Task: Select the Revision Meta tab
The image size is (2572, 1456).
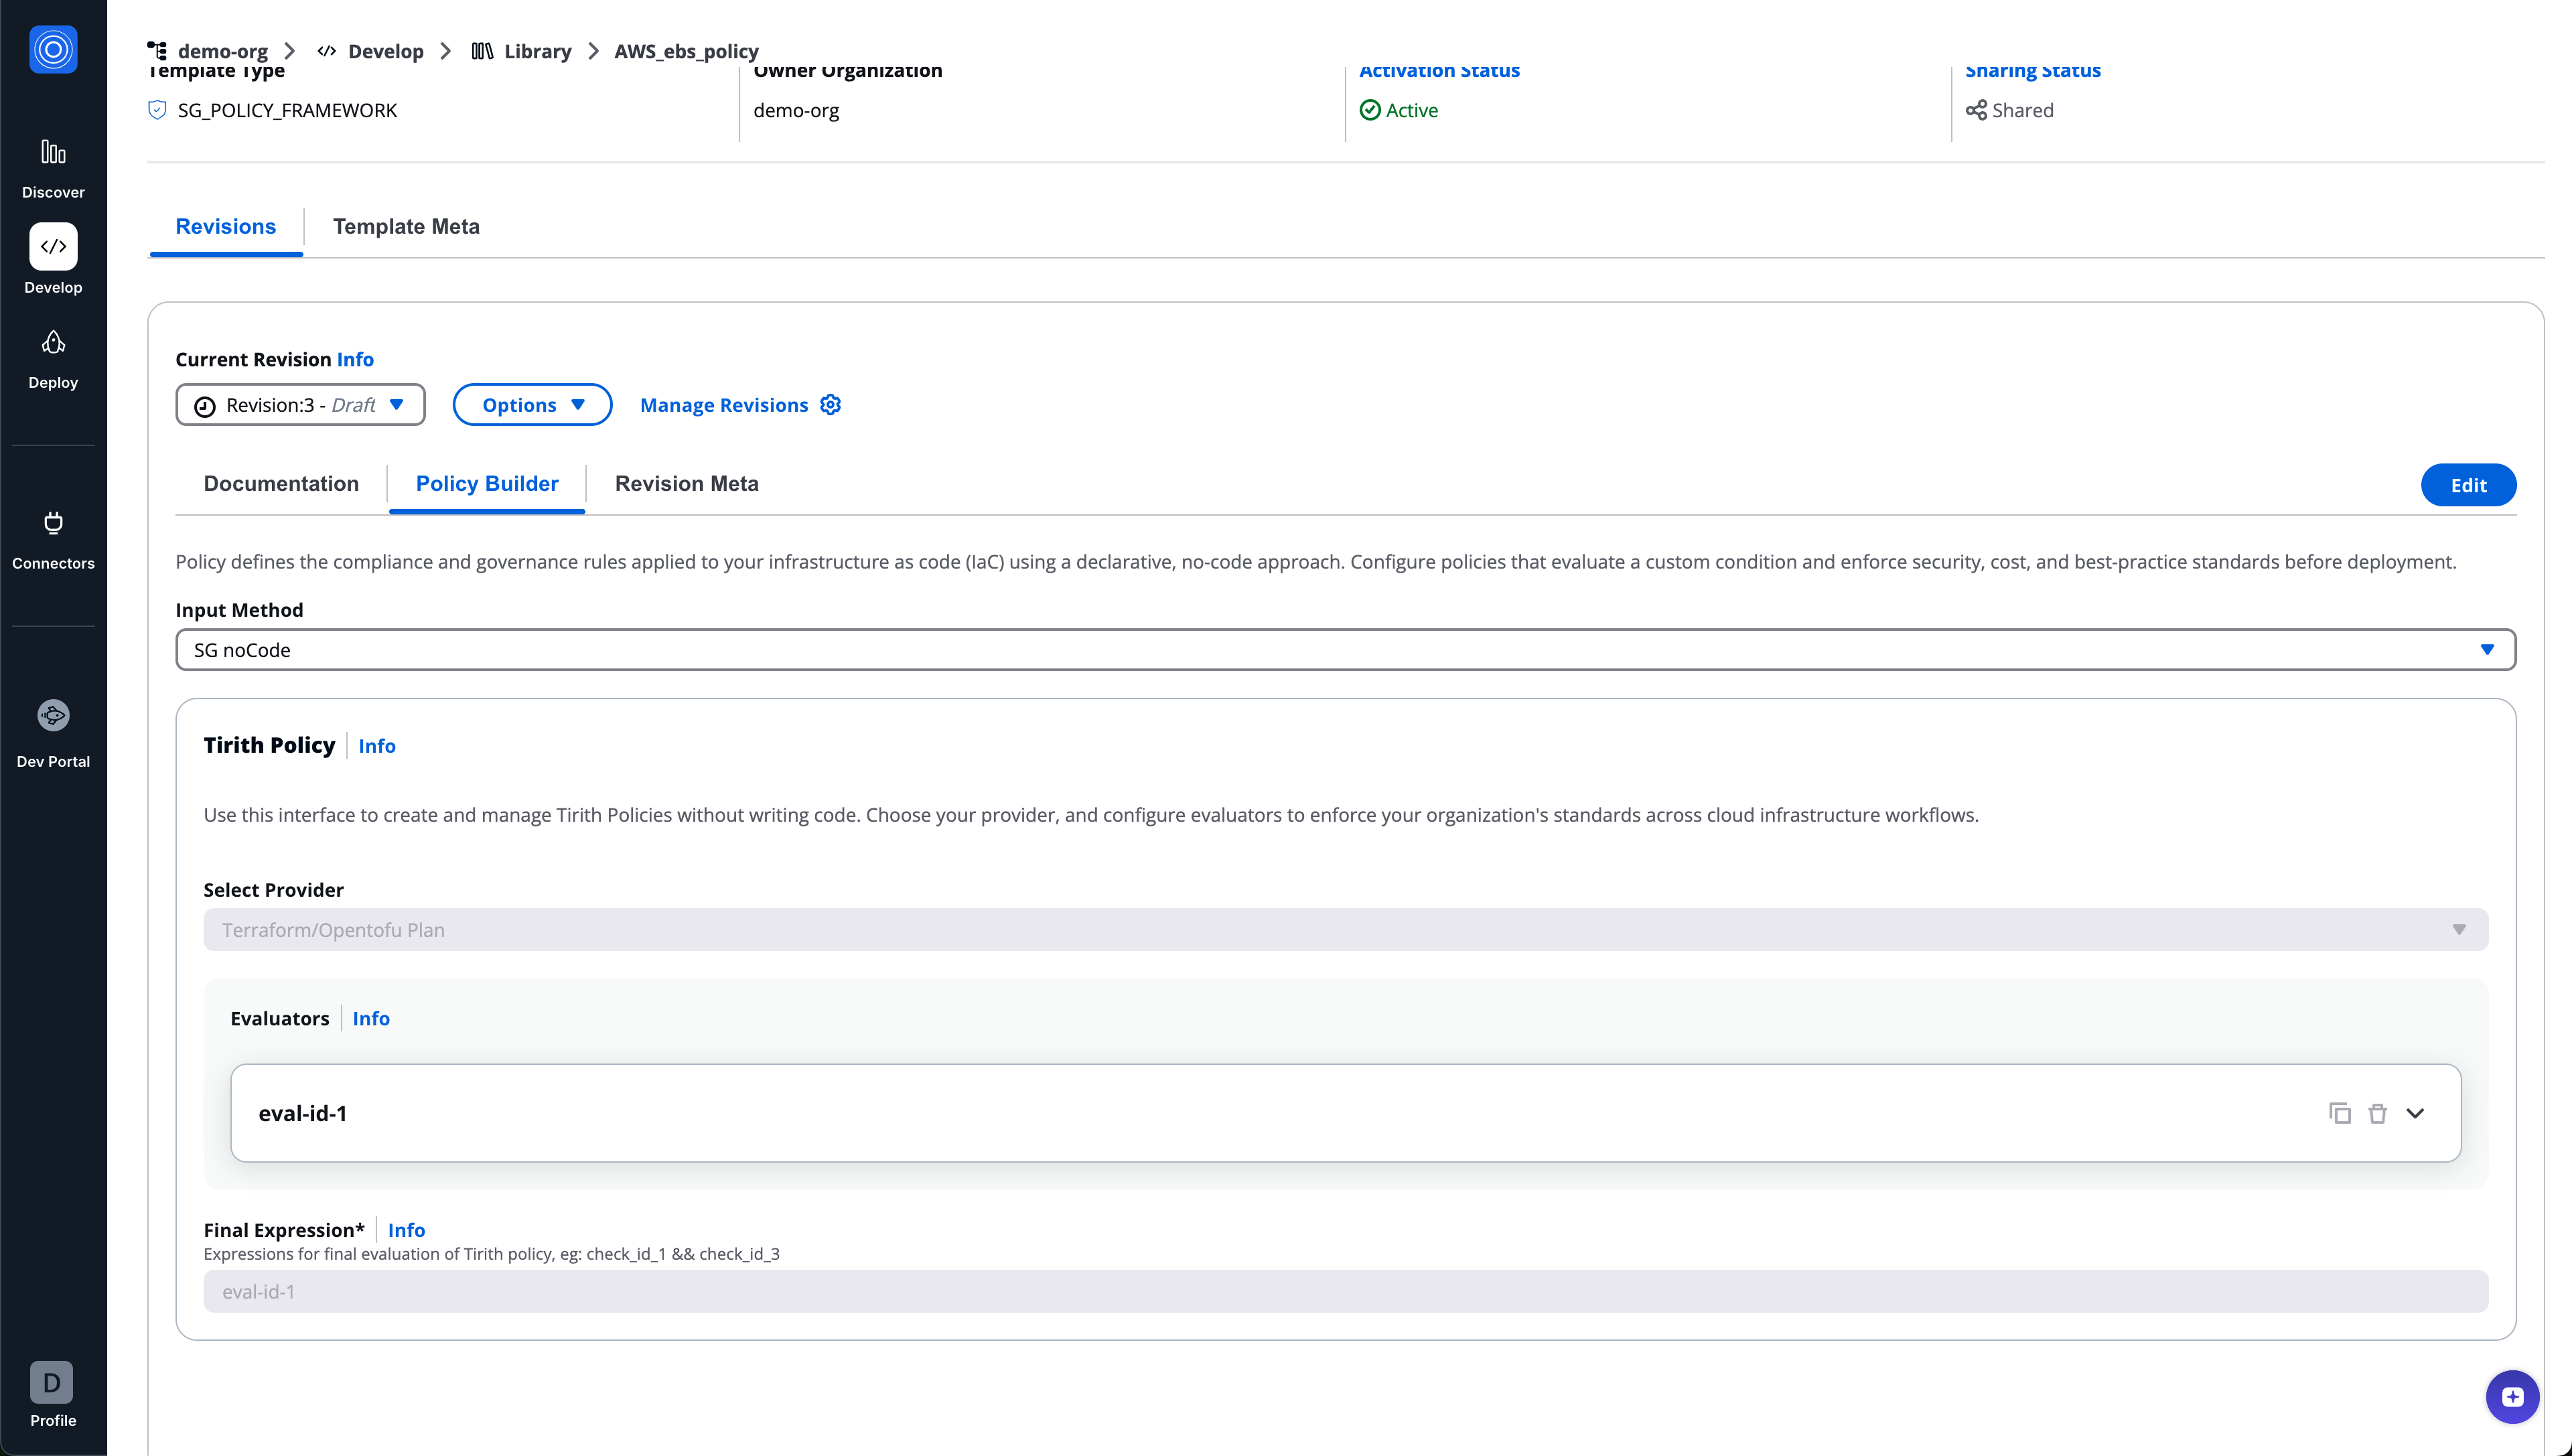Action: coord(686,483)
